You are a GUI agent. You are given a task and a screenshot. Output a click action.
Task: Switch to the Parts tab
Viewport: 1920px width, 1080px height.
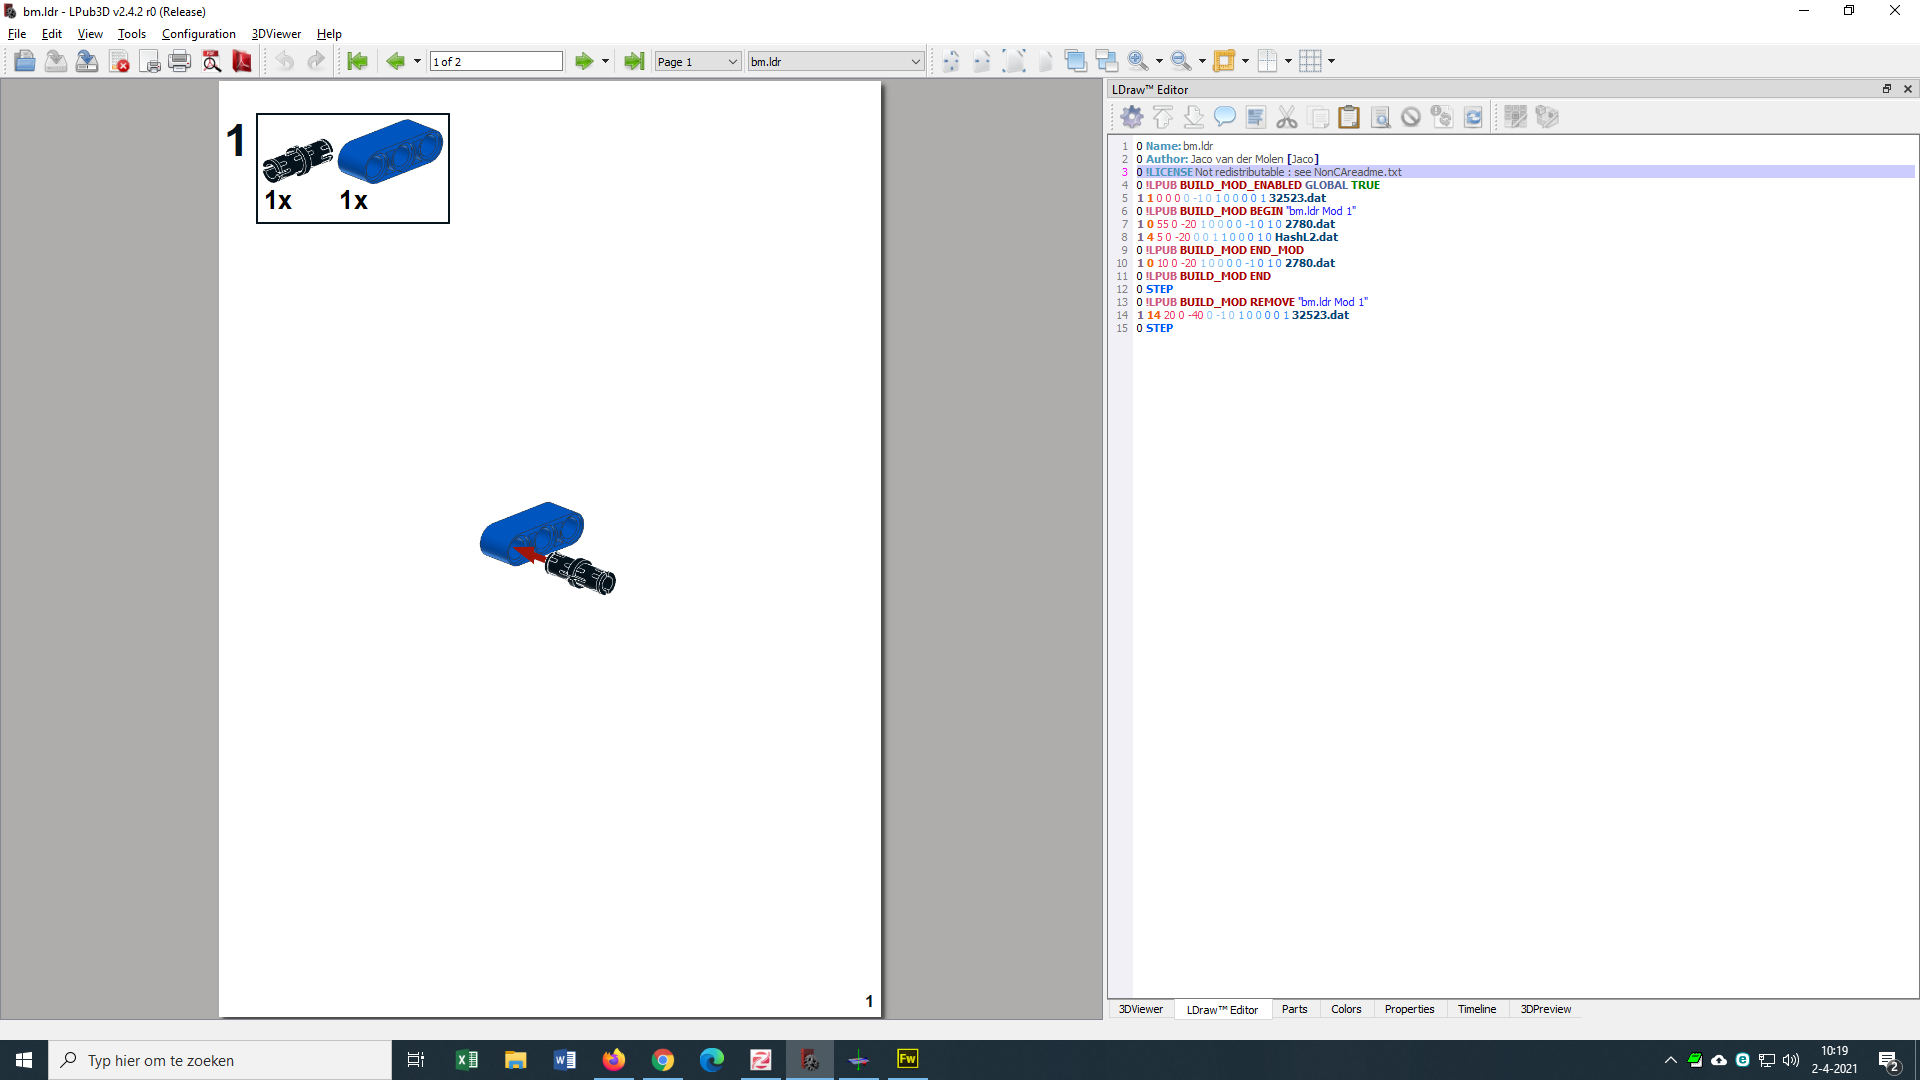point(1294,1009)
